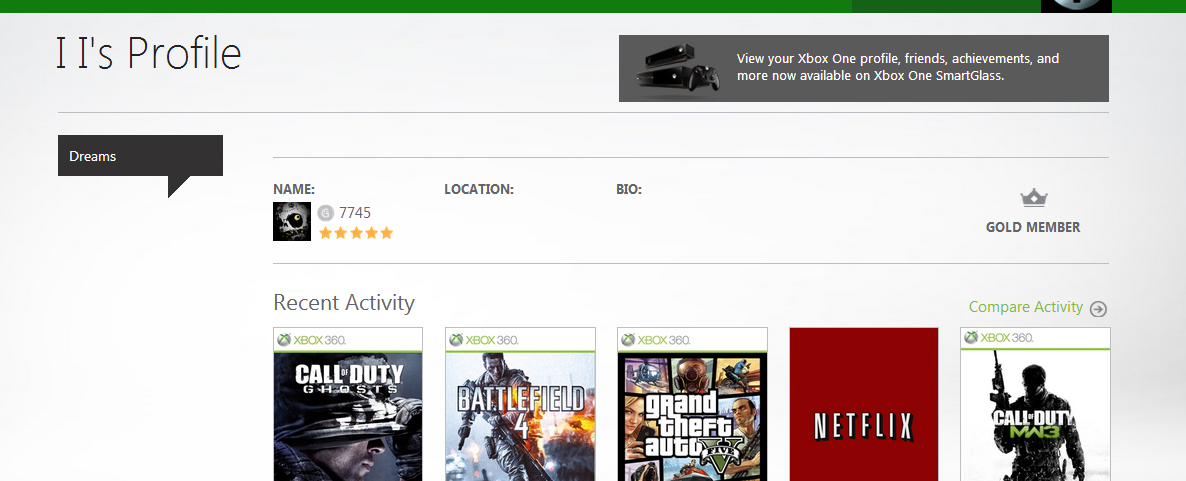Click the Compare Activity arrow icon
Screen dimensions: 1186x481
click(x=1098, y=309)
